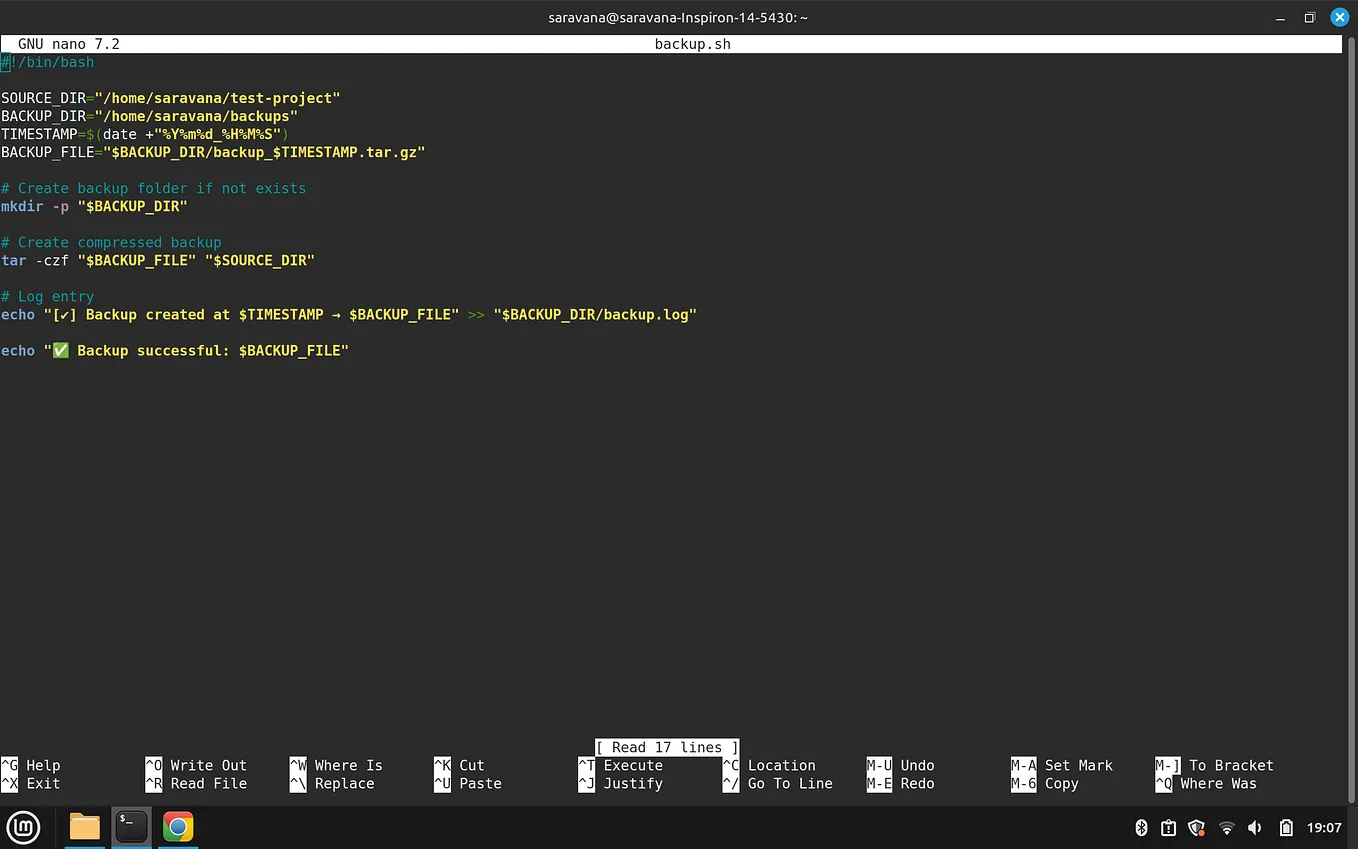Mute audio using the volume tray icon
Screen dimensions: 1358x849
point(1255,828)
